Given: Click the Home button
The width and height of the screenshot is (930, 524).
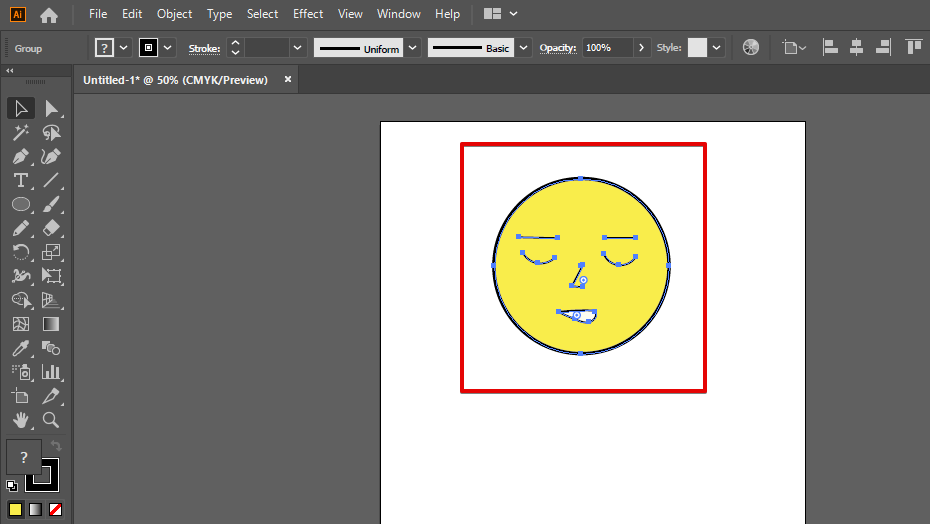Looking at the screenshot, I should (49, 15).
